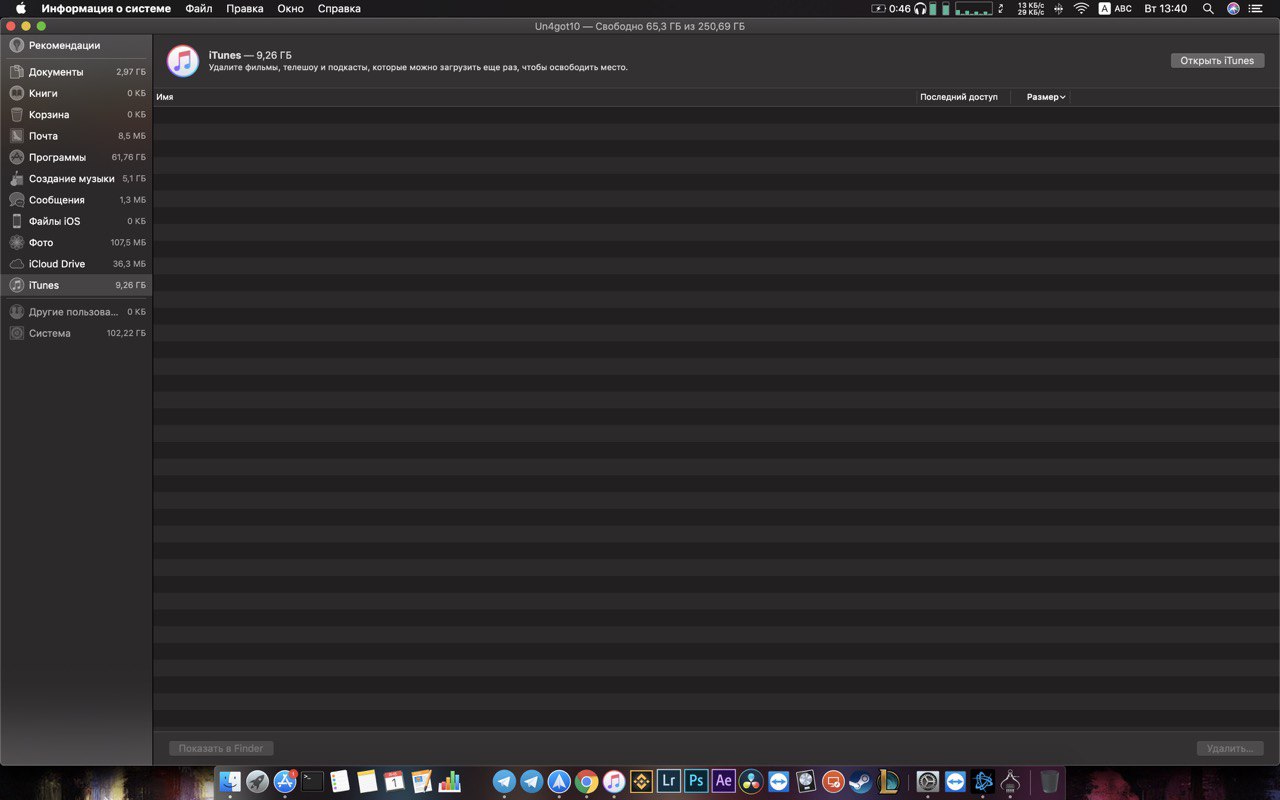1280x800 pixels.
Task: Open the Trash in the Dock
Action: tap(1049, 781)
